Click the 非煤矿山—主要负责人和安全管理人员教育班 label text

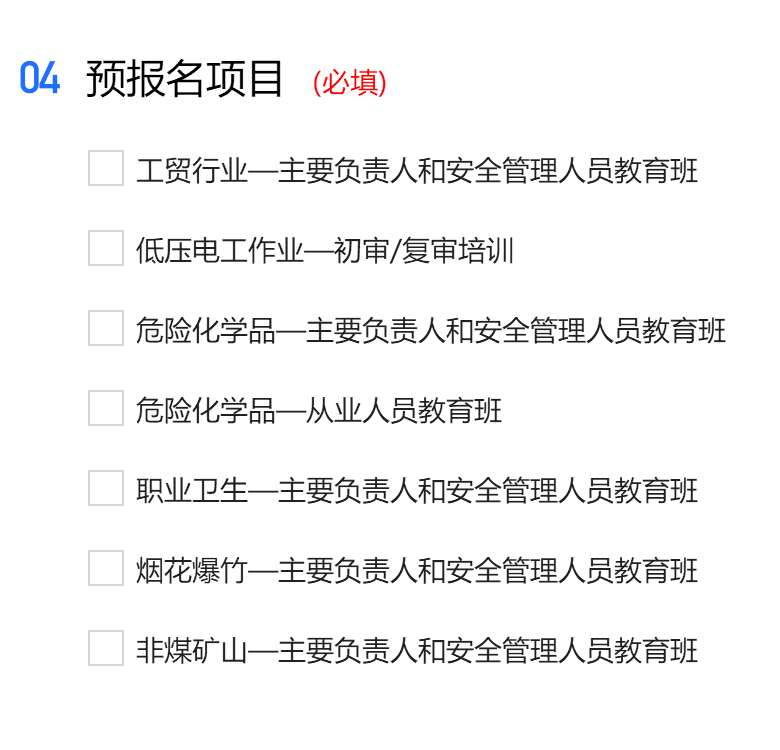pyautogui.click(x=417, y=651)
